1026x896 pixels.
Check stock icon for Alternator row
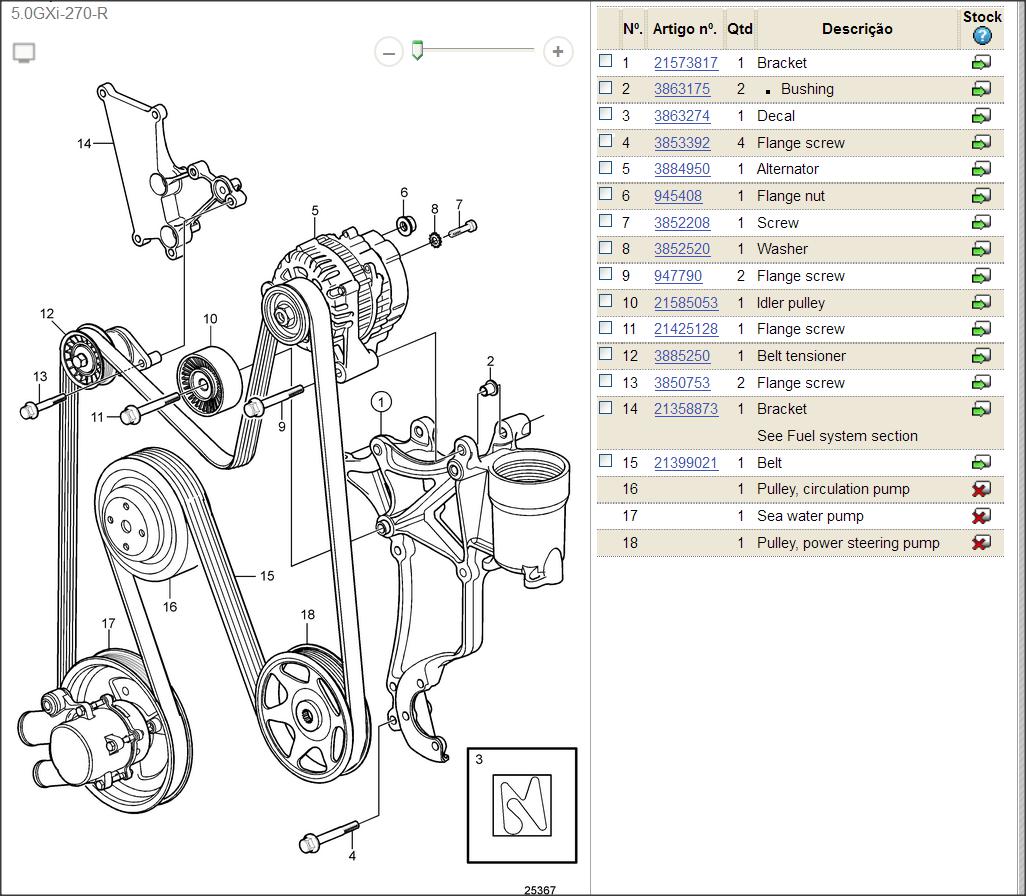point(981,169)
